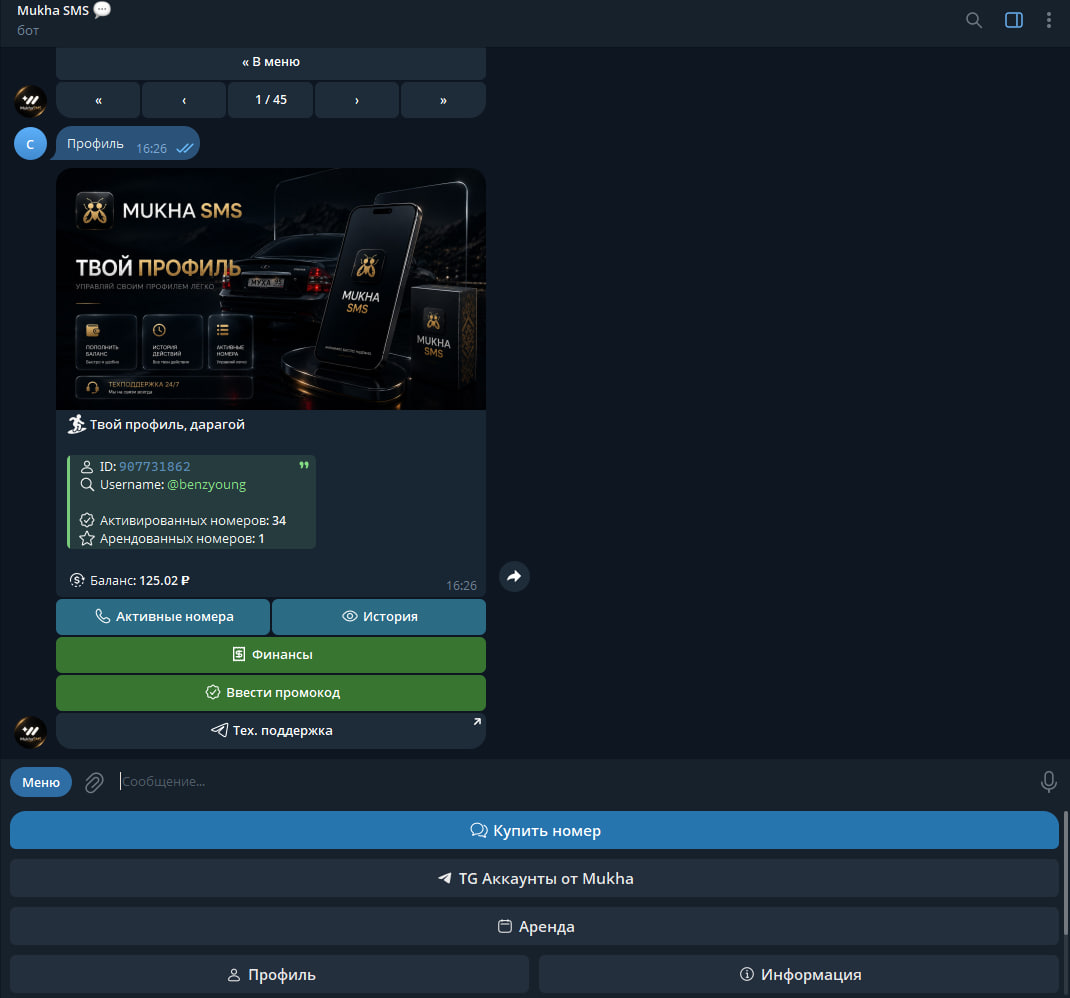The width and height of the screenshot is (1070, 998).
Task: Click TG Аккаунты от Mukha button
Action: coord(534,879)
